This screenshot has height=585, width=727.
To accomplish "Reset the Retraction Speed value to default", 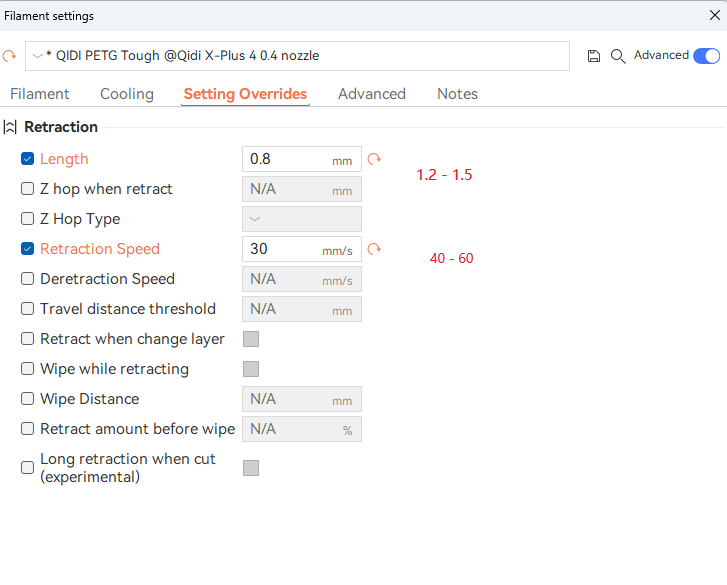I will click(x=375, y=249).
